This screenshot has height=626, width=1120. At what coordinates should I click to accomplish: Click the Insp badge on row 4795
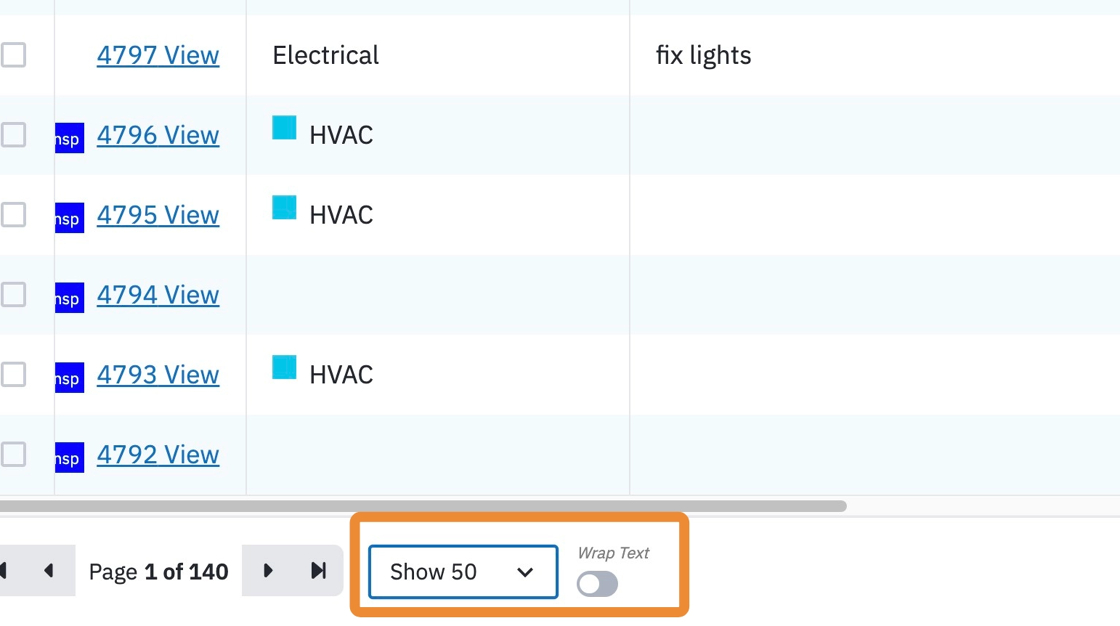tap(69, 218)
